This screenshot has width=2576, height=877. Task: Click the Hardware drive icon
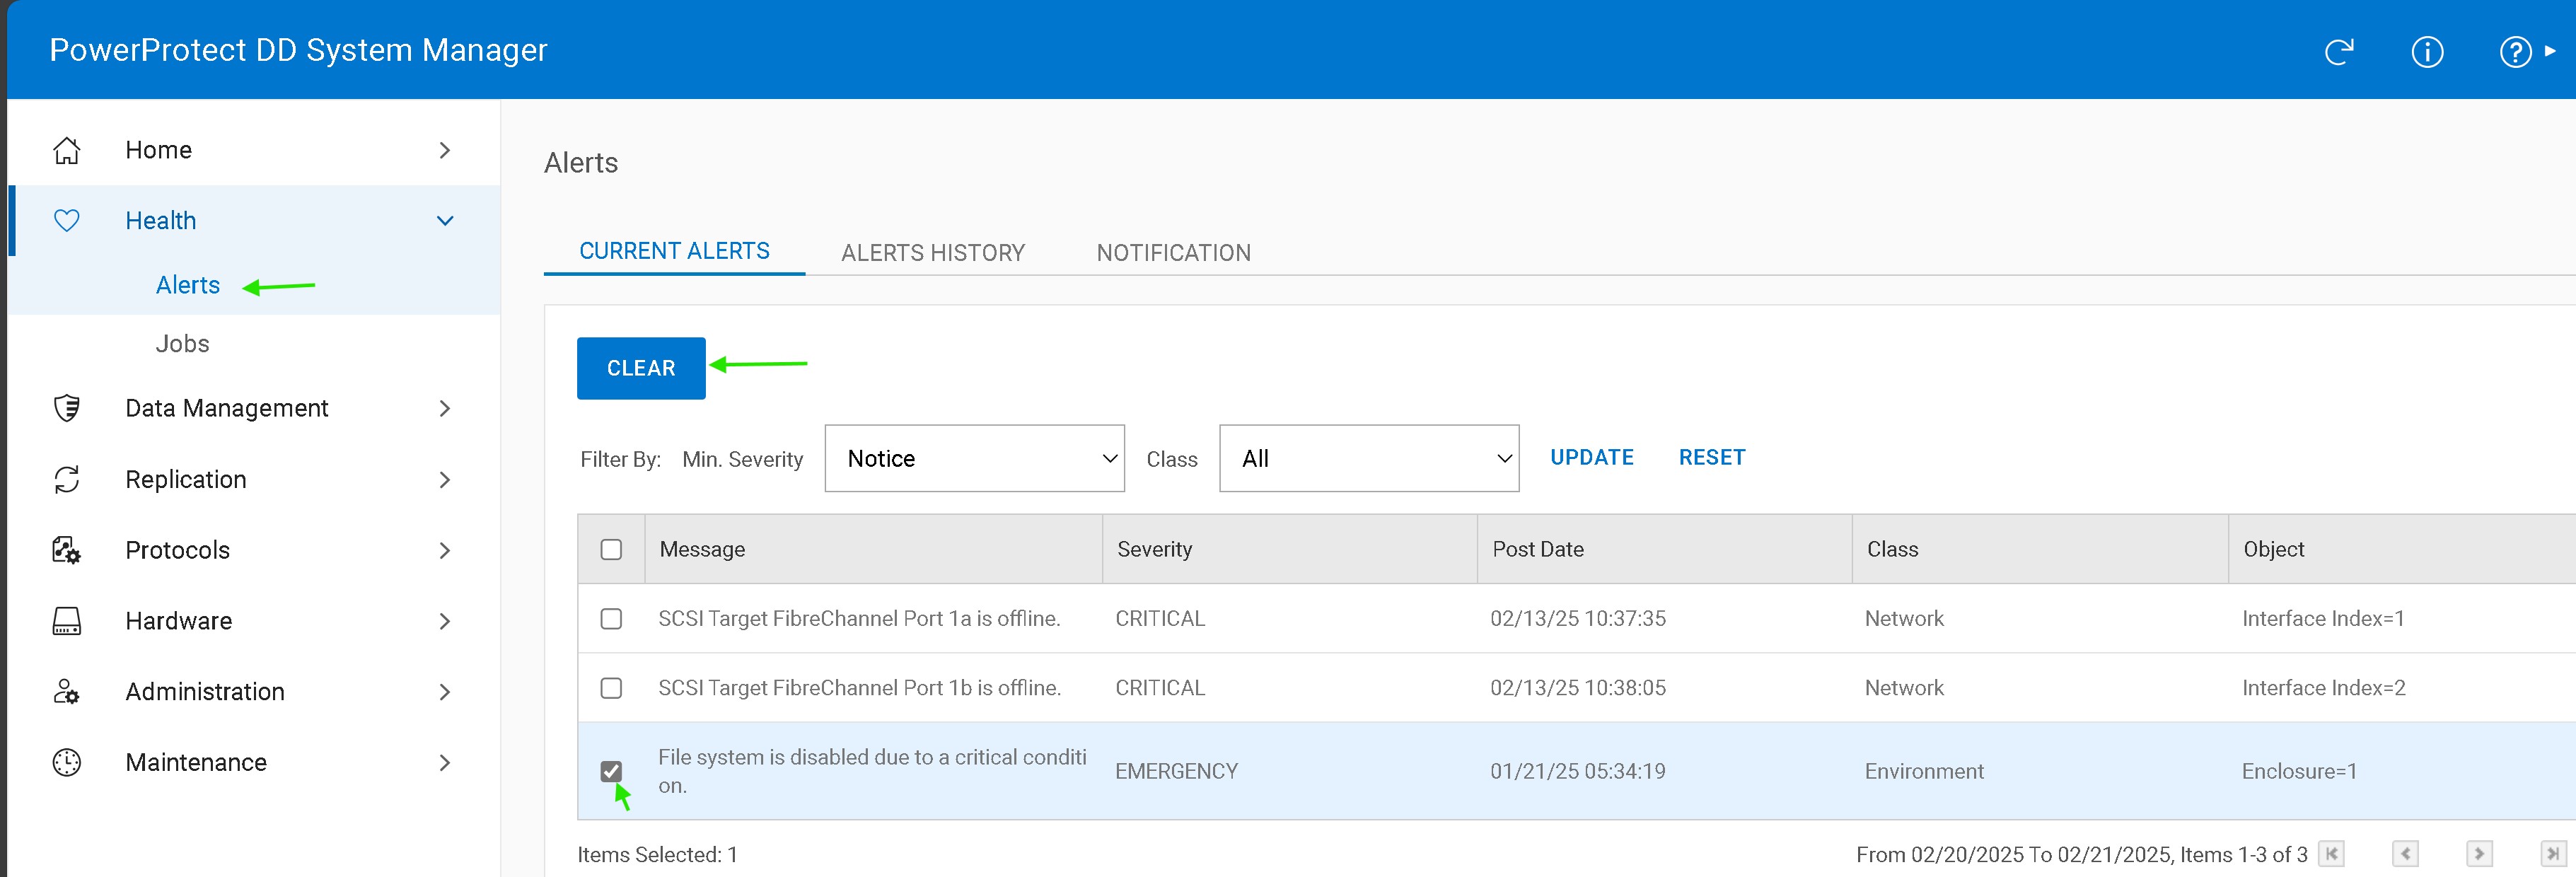tap(66, 620)
